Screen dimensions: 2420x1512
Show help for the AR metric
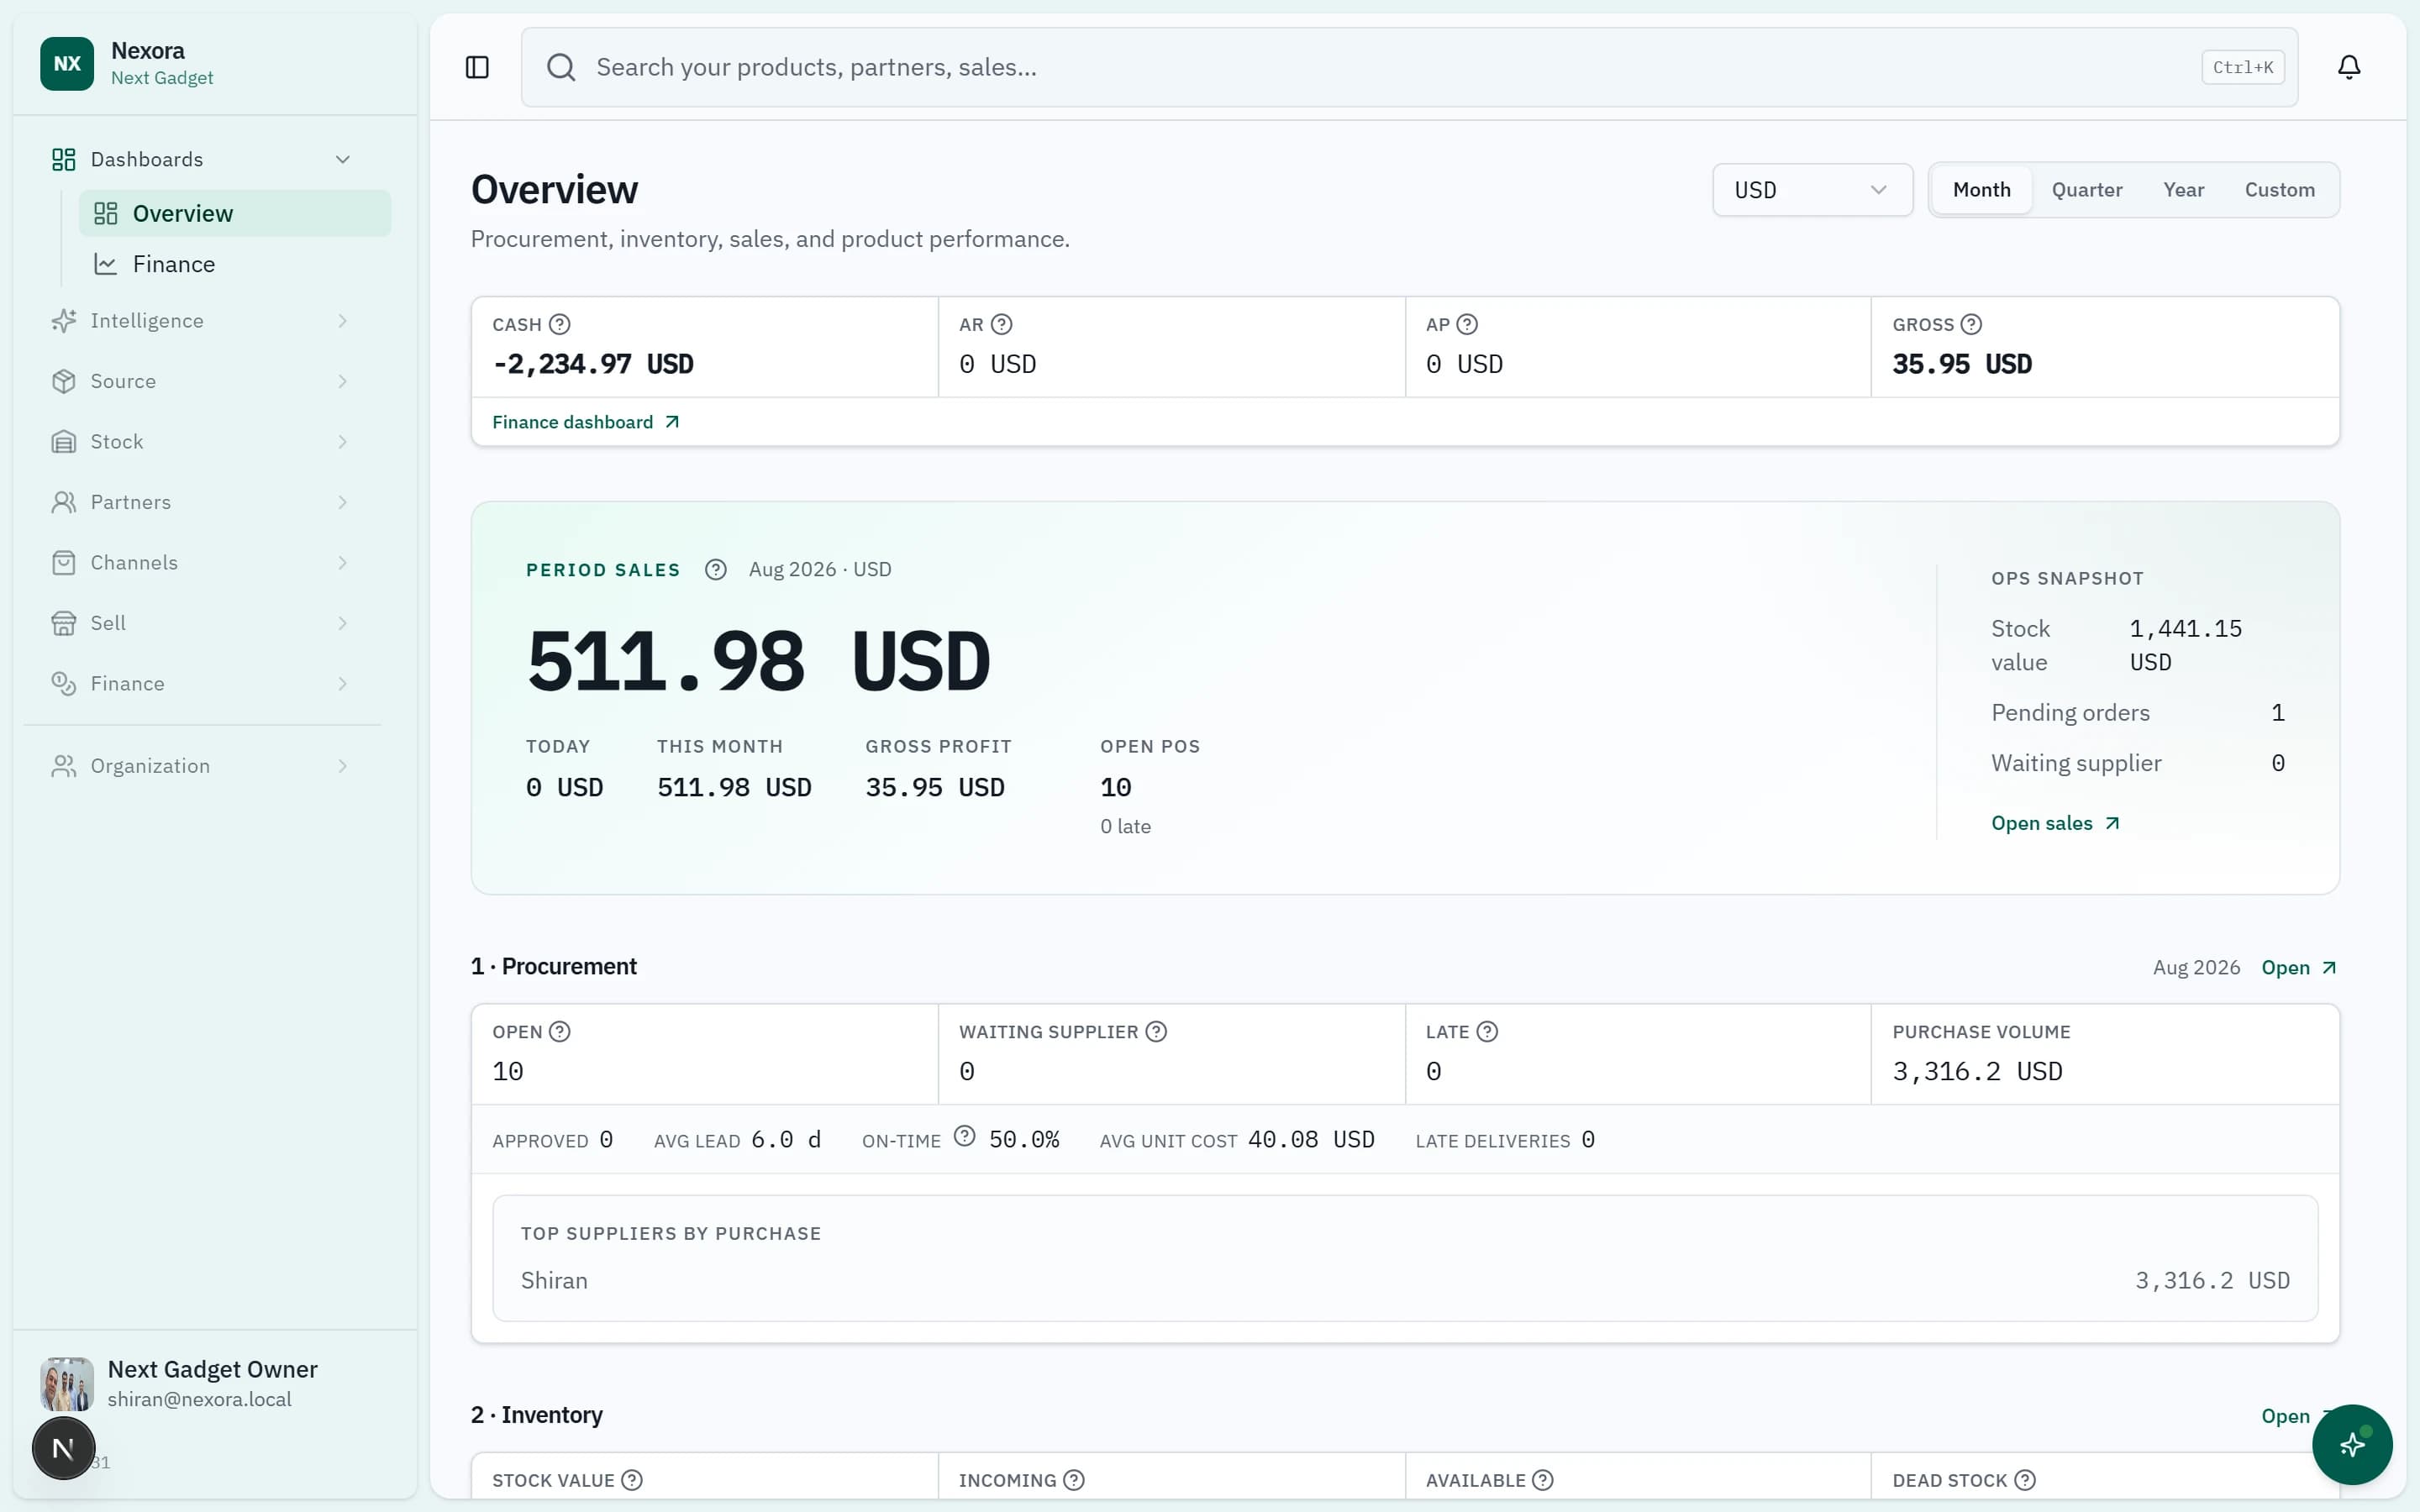tap(1002, 324)
